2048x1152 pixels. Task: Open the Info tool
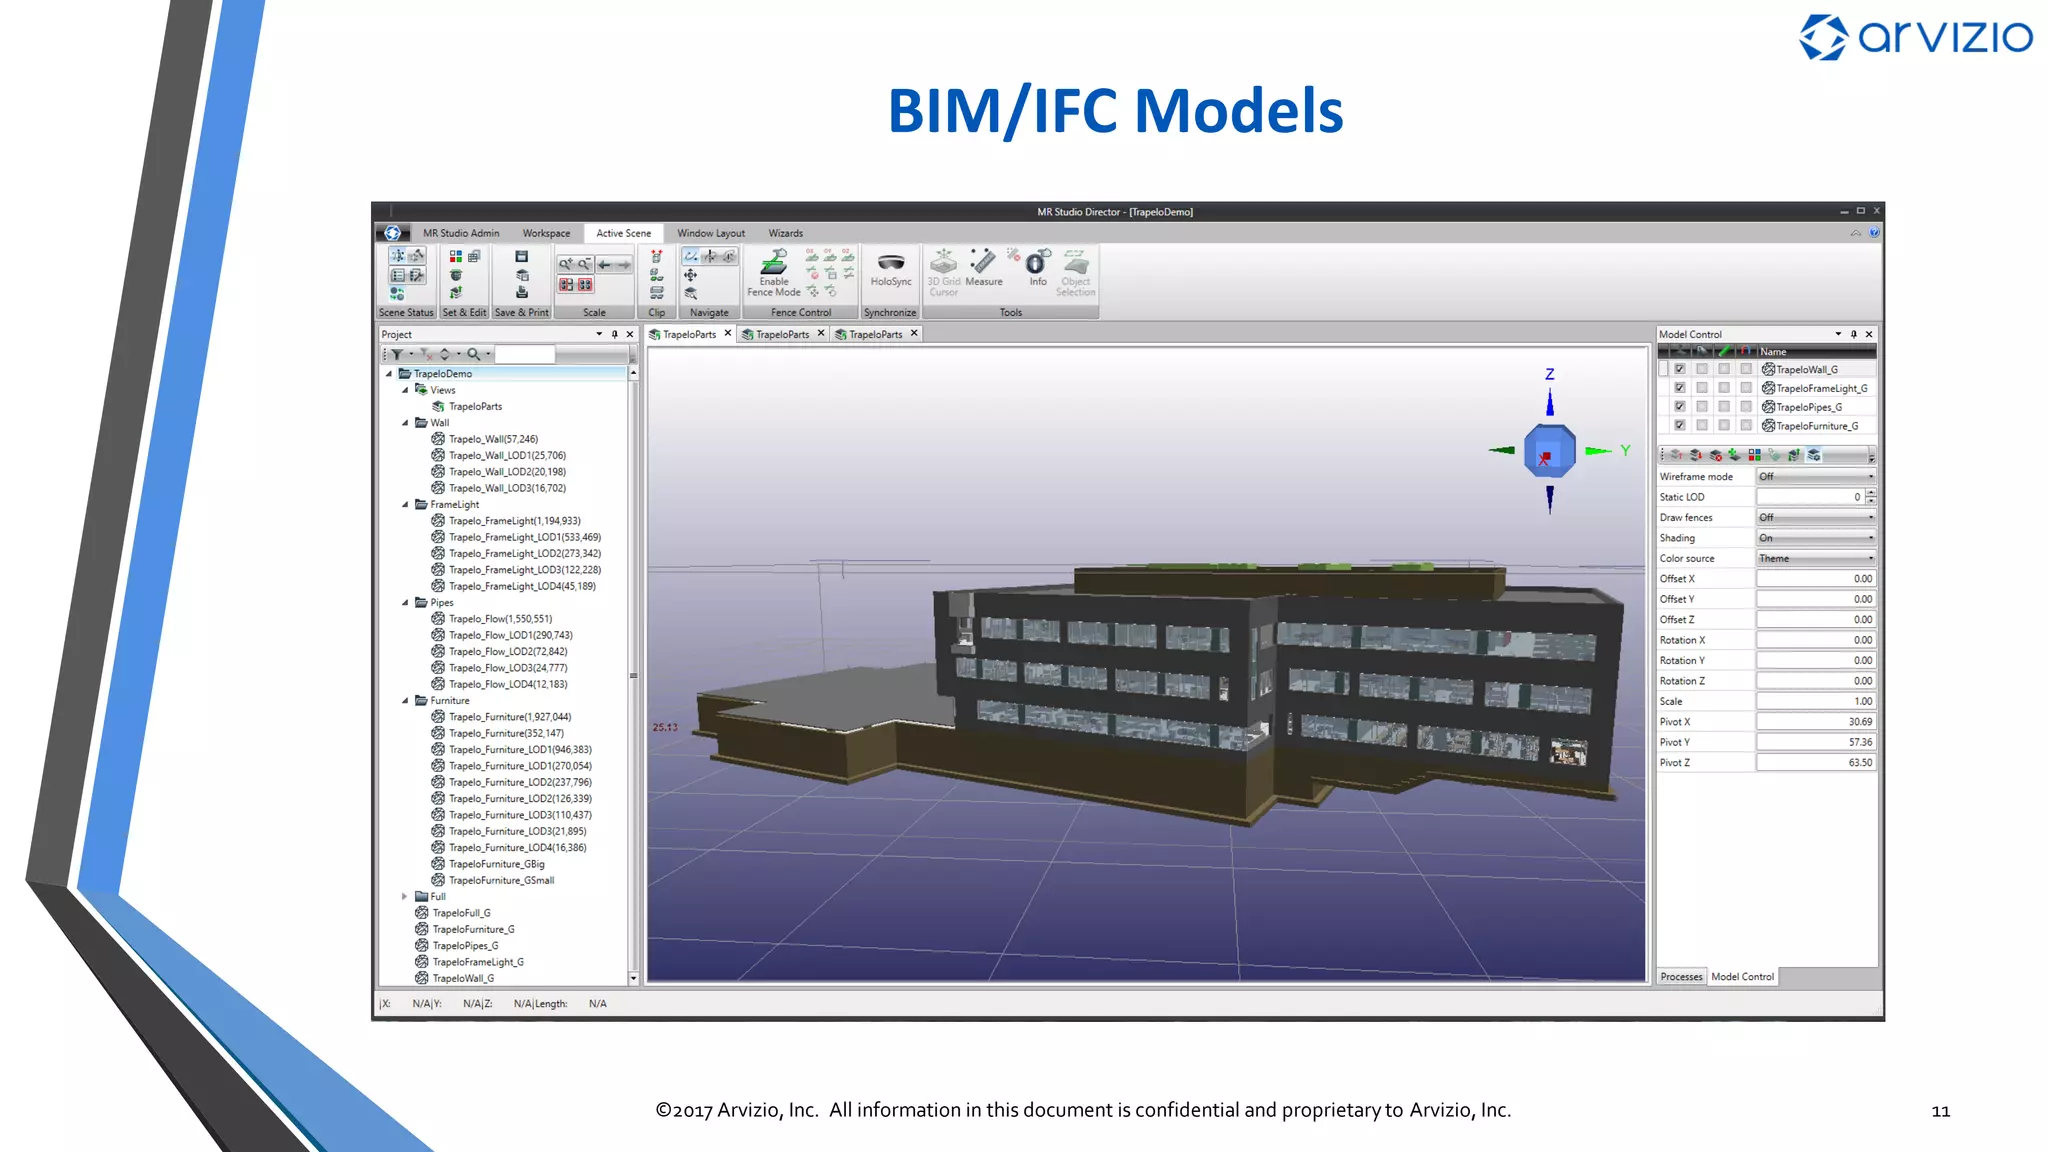coord(1037,263)
